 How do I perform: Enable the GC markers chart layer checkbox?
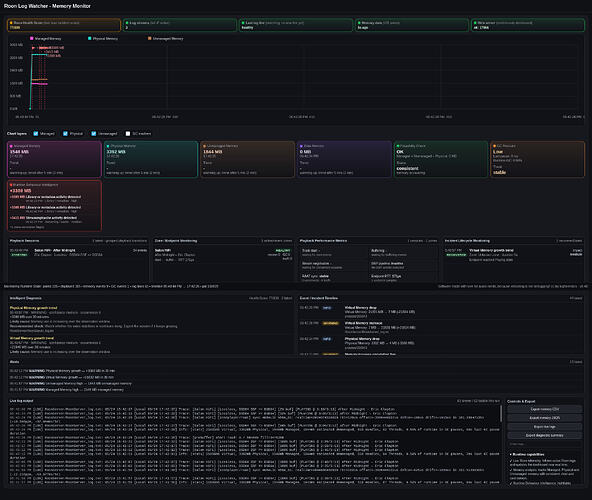pyautogui.click(x=128, y=134)
